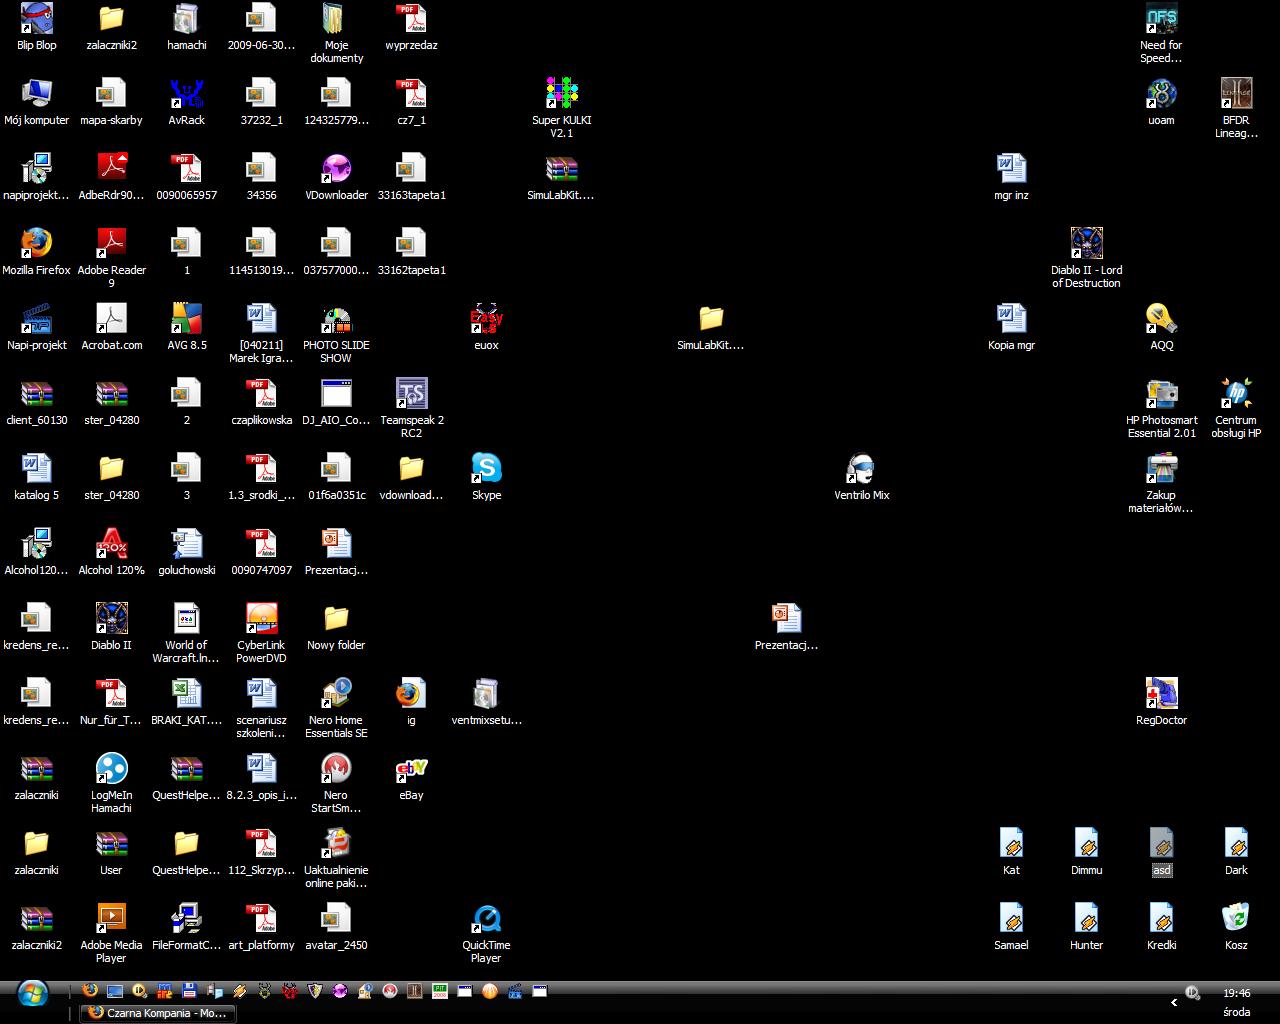This screenshot has width=1280, height=1024.
Task: Select the AVG 8.5 antivirus icon
Action: tap(186, 319)
